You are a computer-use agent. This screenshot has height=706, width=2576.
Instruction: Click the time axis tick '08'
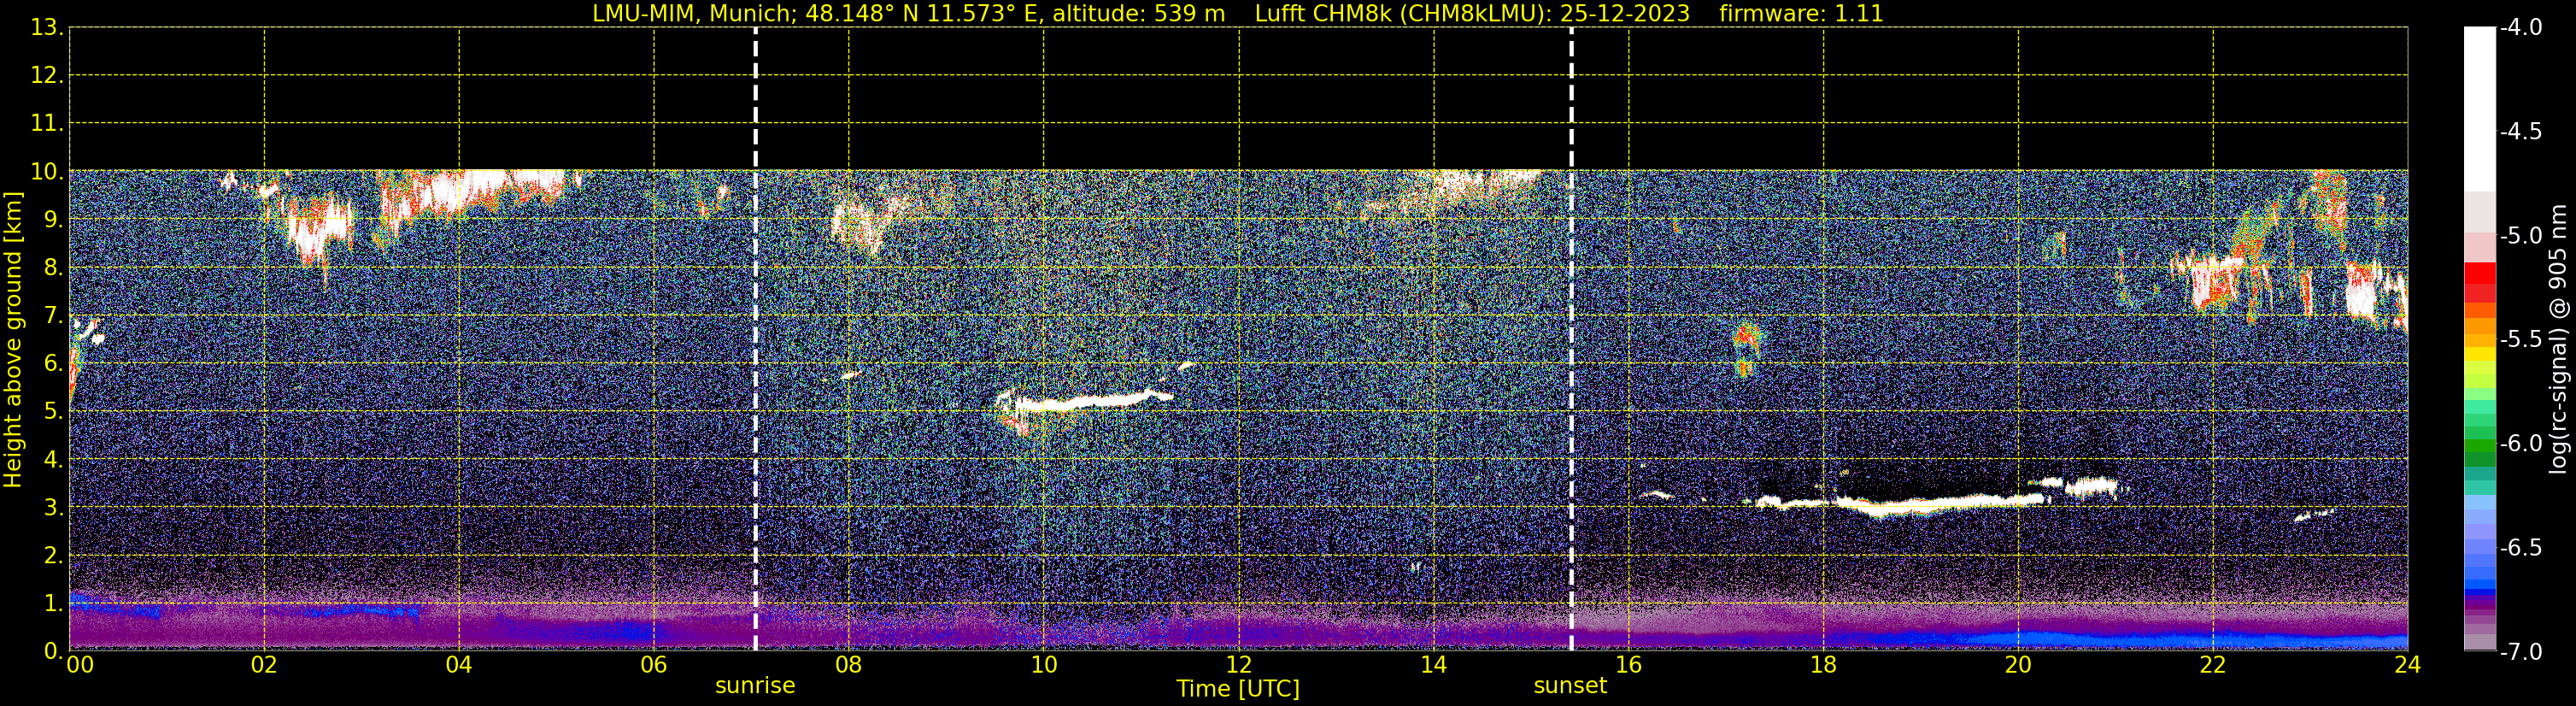(x=849, y=665)
